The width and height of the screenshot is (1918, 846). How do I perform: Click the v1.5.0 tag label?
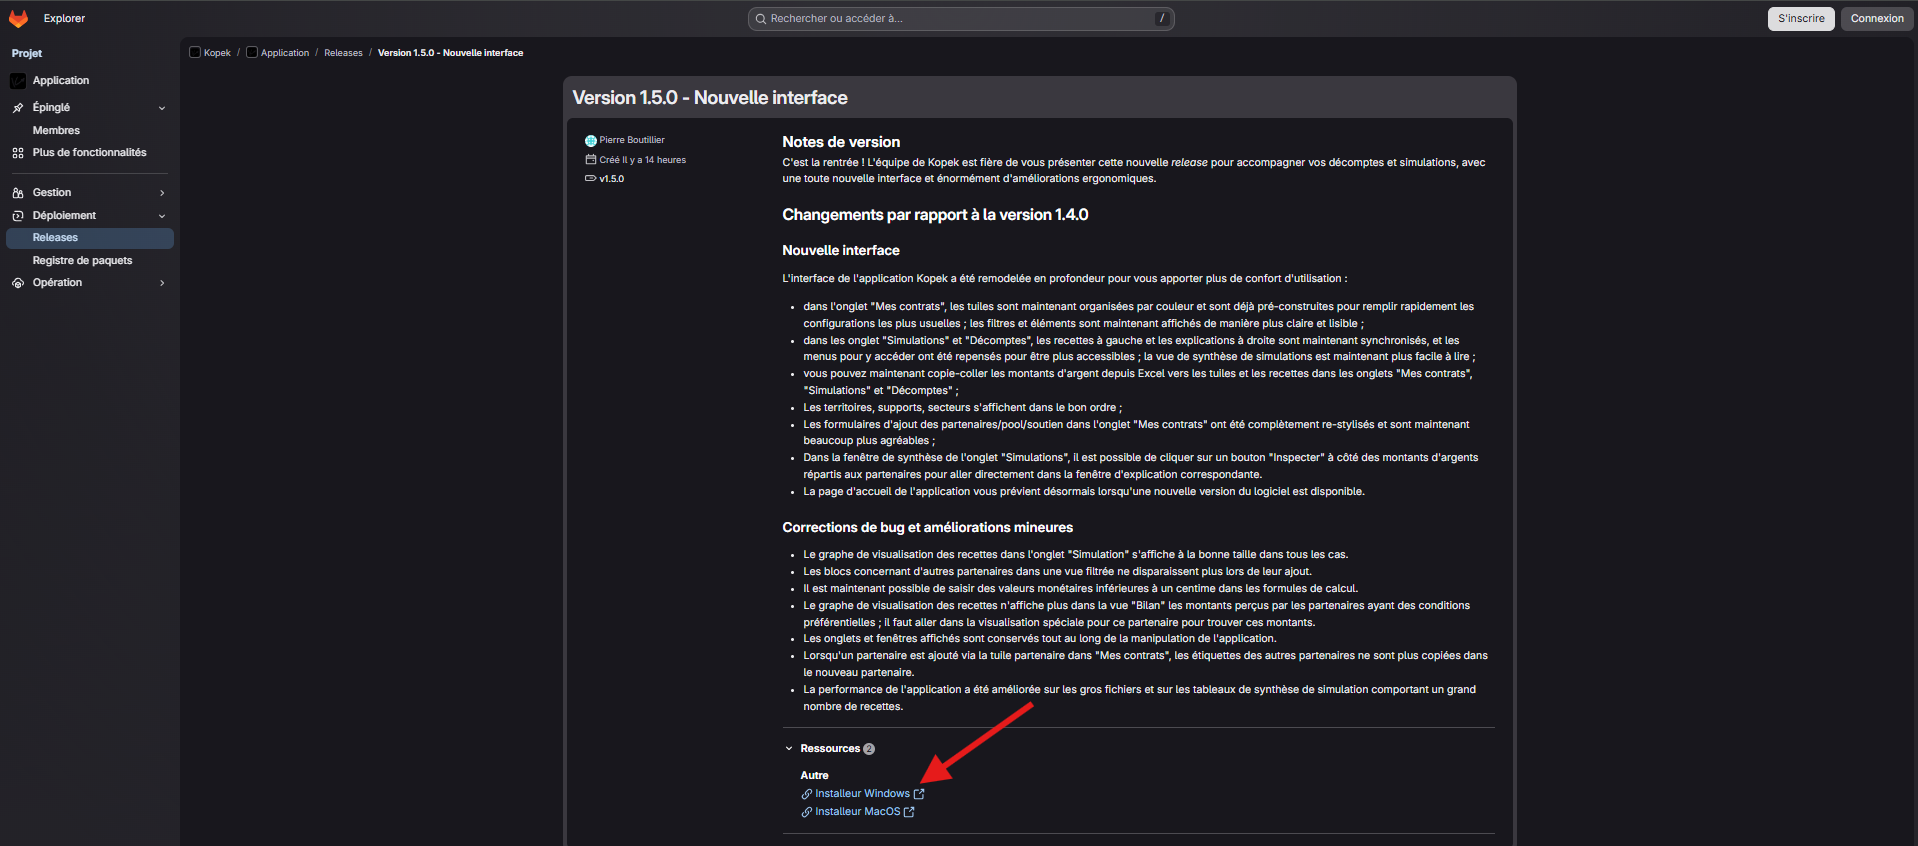pyautogui.click(x=611, y=179)
